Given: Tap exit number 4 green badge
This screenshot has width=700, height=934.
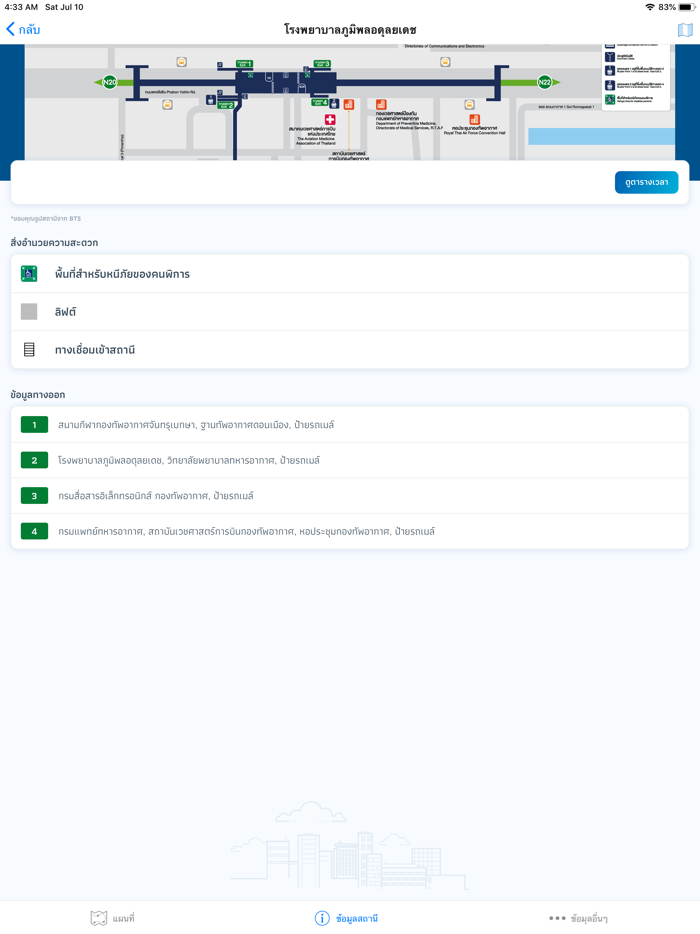Looking at the screenshot, I should click(x=34, y=531).
